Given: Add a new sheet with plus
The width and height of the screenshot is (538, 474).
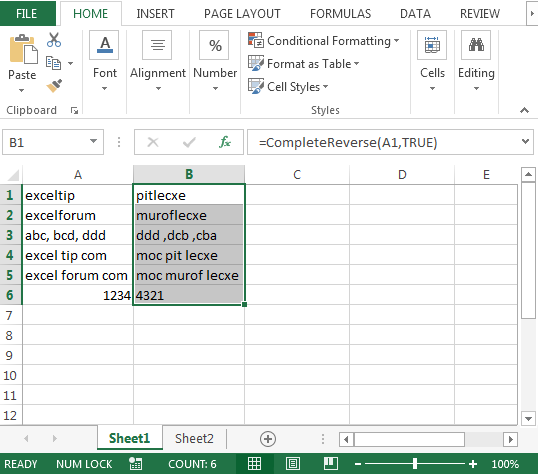Looking at the screenshot, I should pos(268,439).
